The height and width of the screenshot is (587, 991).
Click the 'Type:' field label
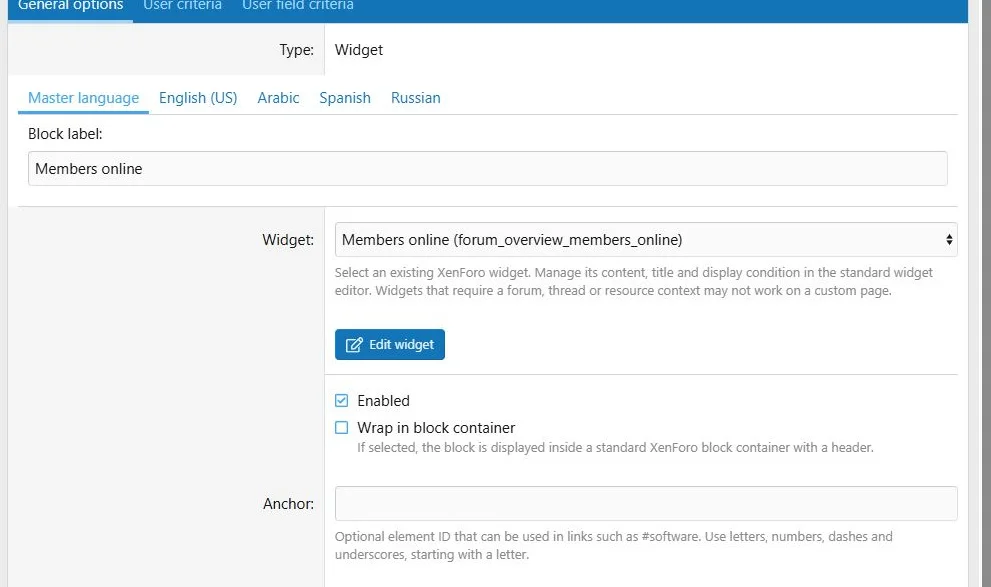pyautogui.click(x=296, y=50)
